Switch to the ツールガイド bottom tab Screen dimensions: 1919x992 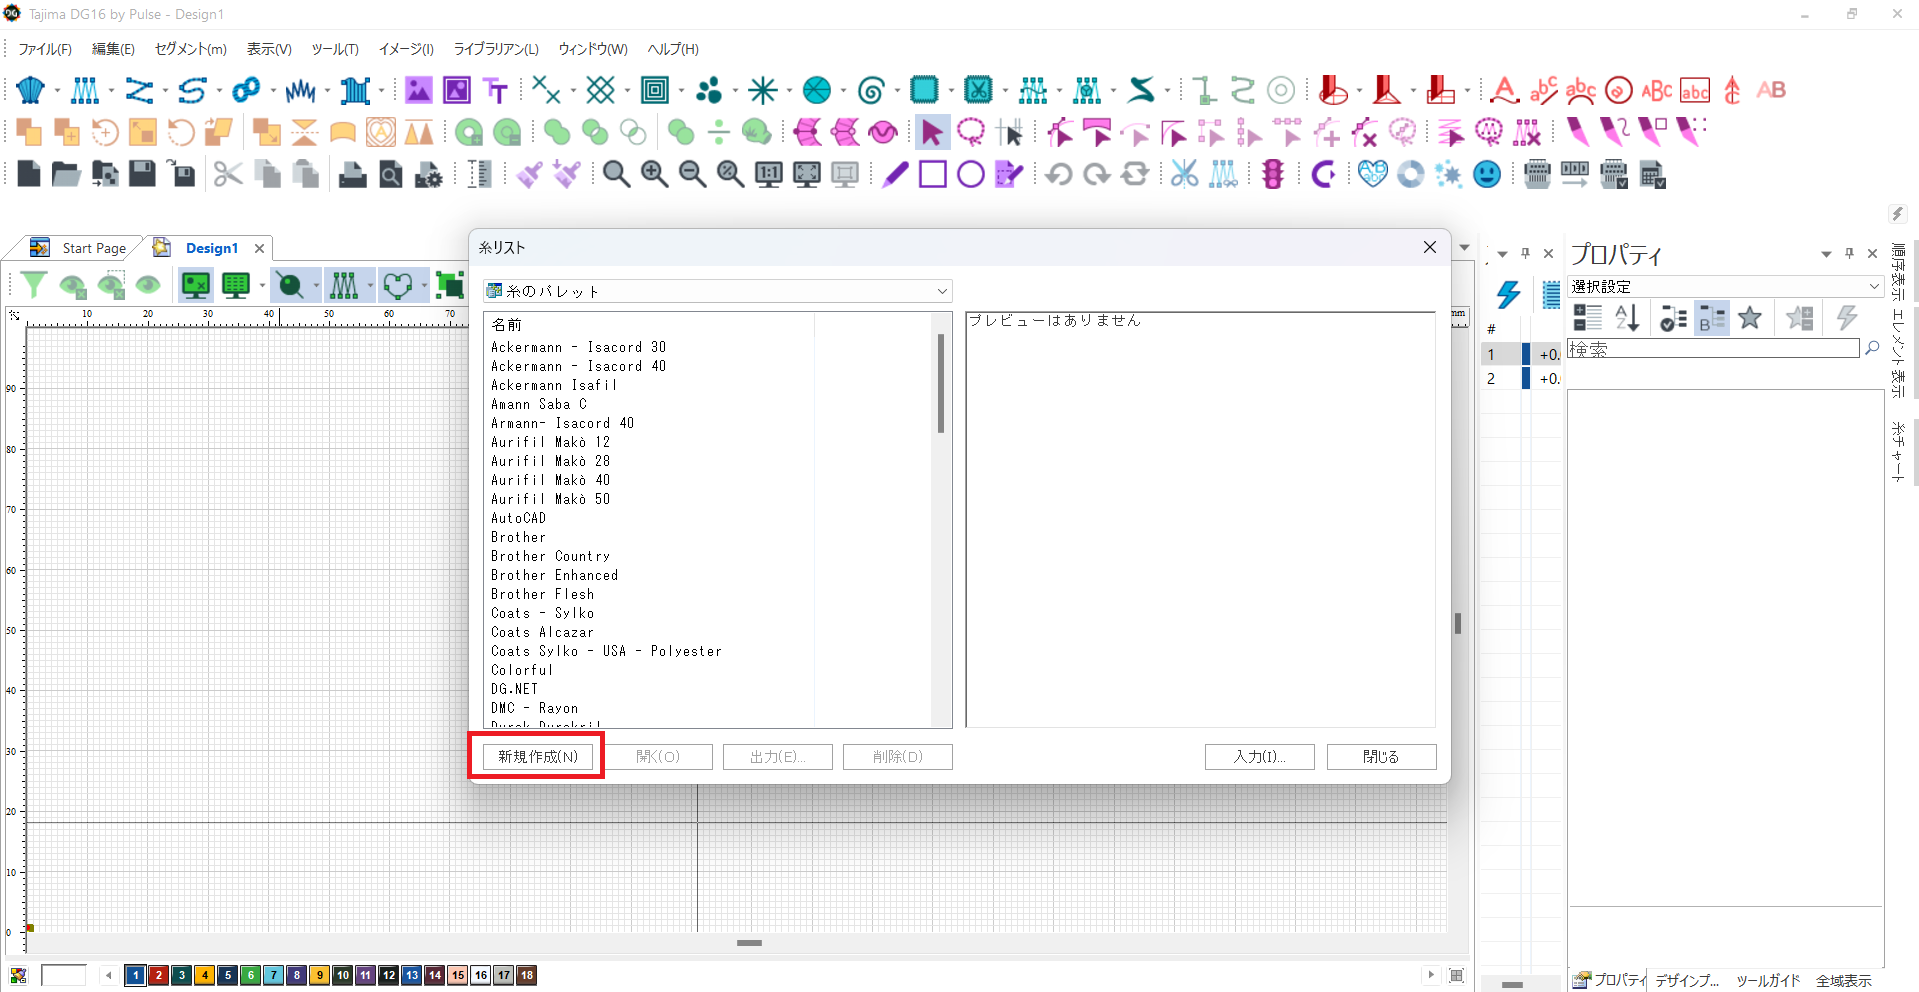tap(1768, 980)
